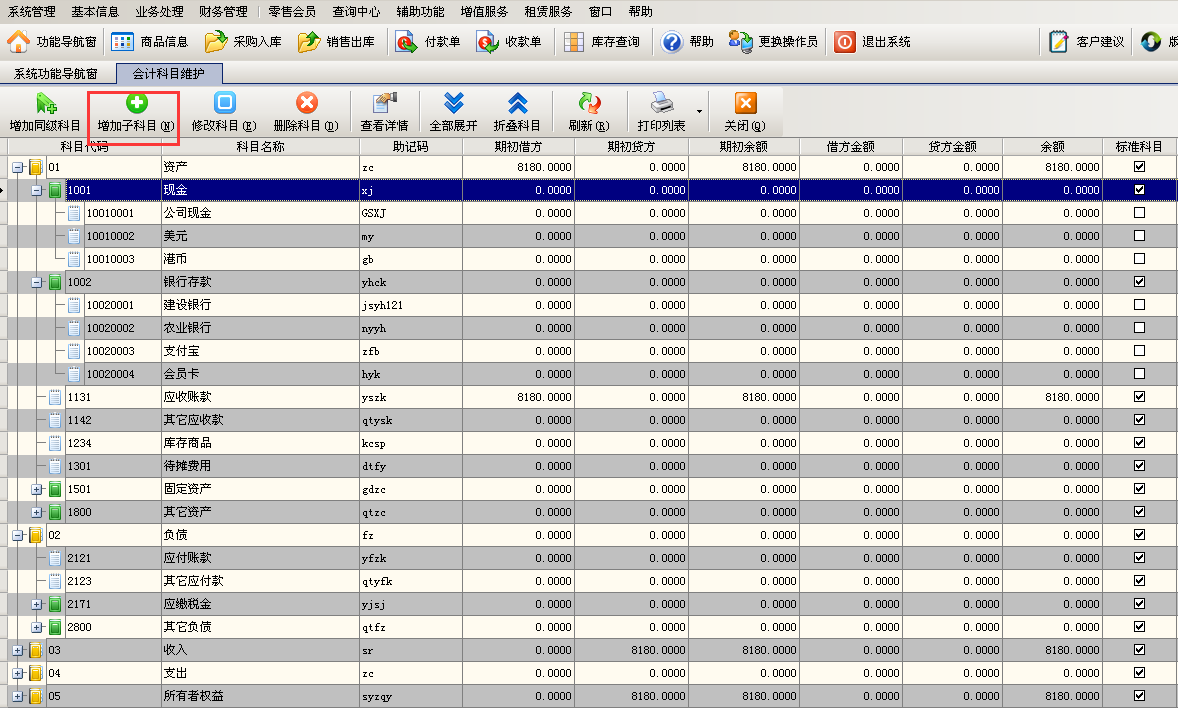Viewport: 1178px width, 727px height.
Task: Click document icon of 10010001 row
Action: tap(74, 213)
